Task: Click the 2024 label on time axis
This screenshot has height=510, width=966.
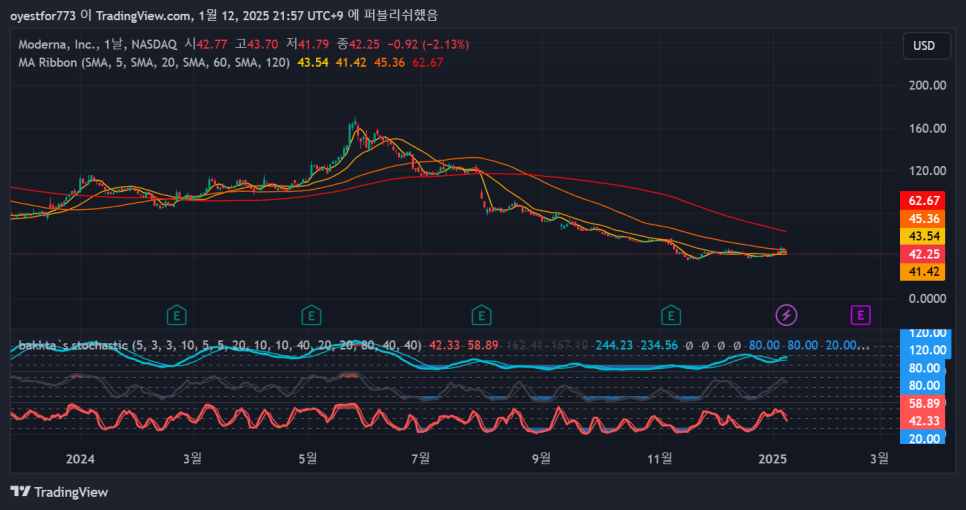Action: (x=80, y=459)
